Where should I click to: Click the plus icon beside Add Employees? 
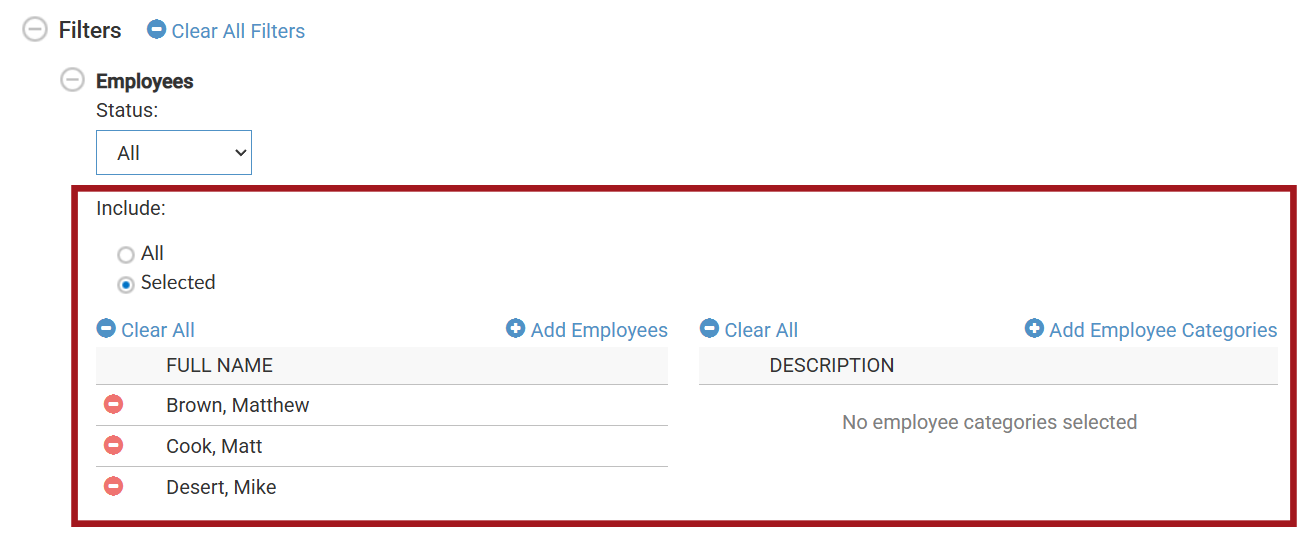[x=515, y=328]
